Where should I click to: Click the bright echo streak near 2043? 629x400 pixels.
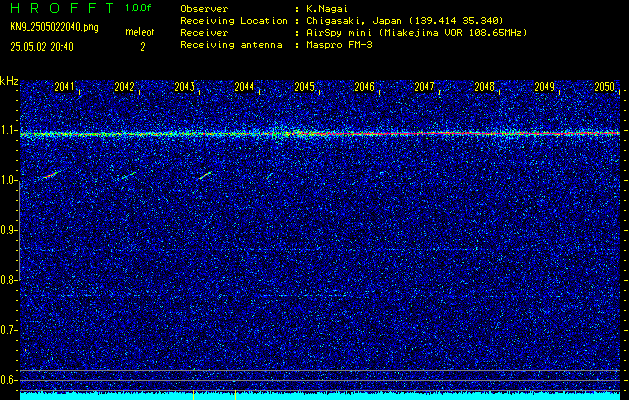pos(205,175)
